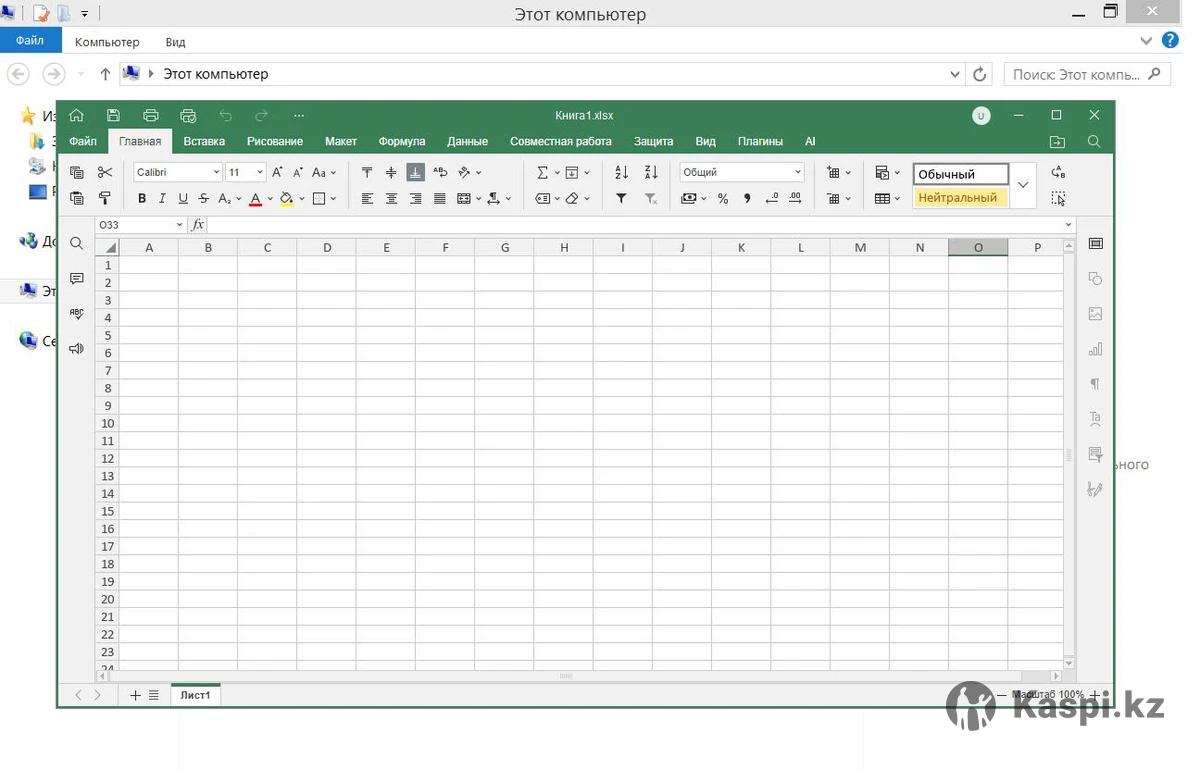Open the Формула tab
1200x770 pixels.
tap(402, 141)
